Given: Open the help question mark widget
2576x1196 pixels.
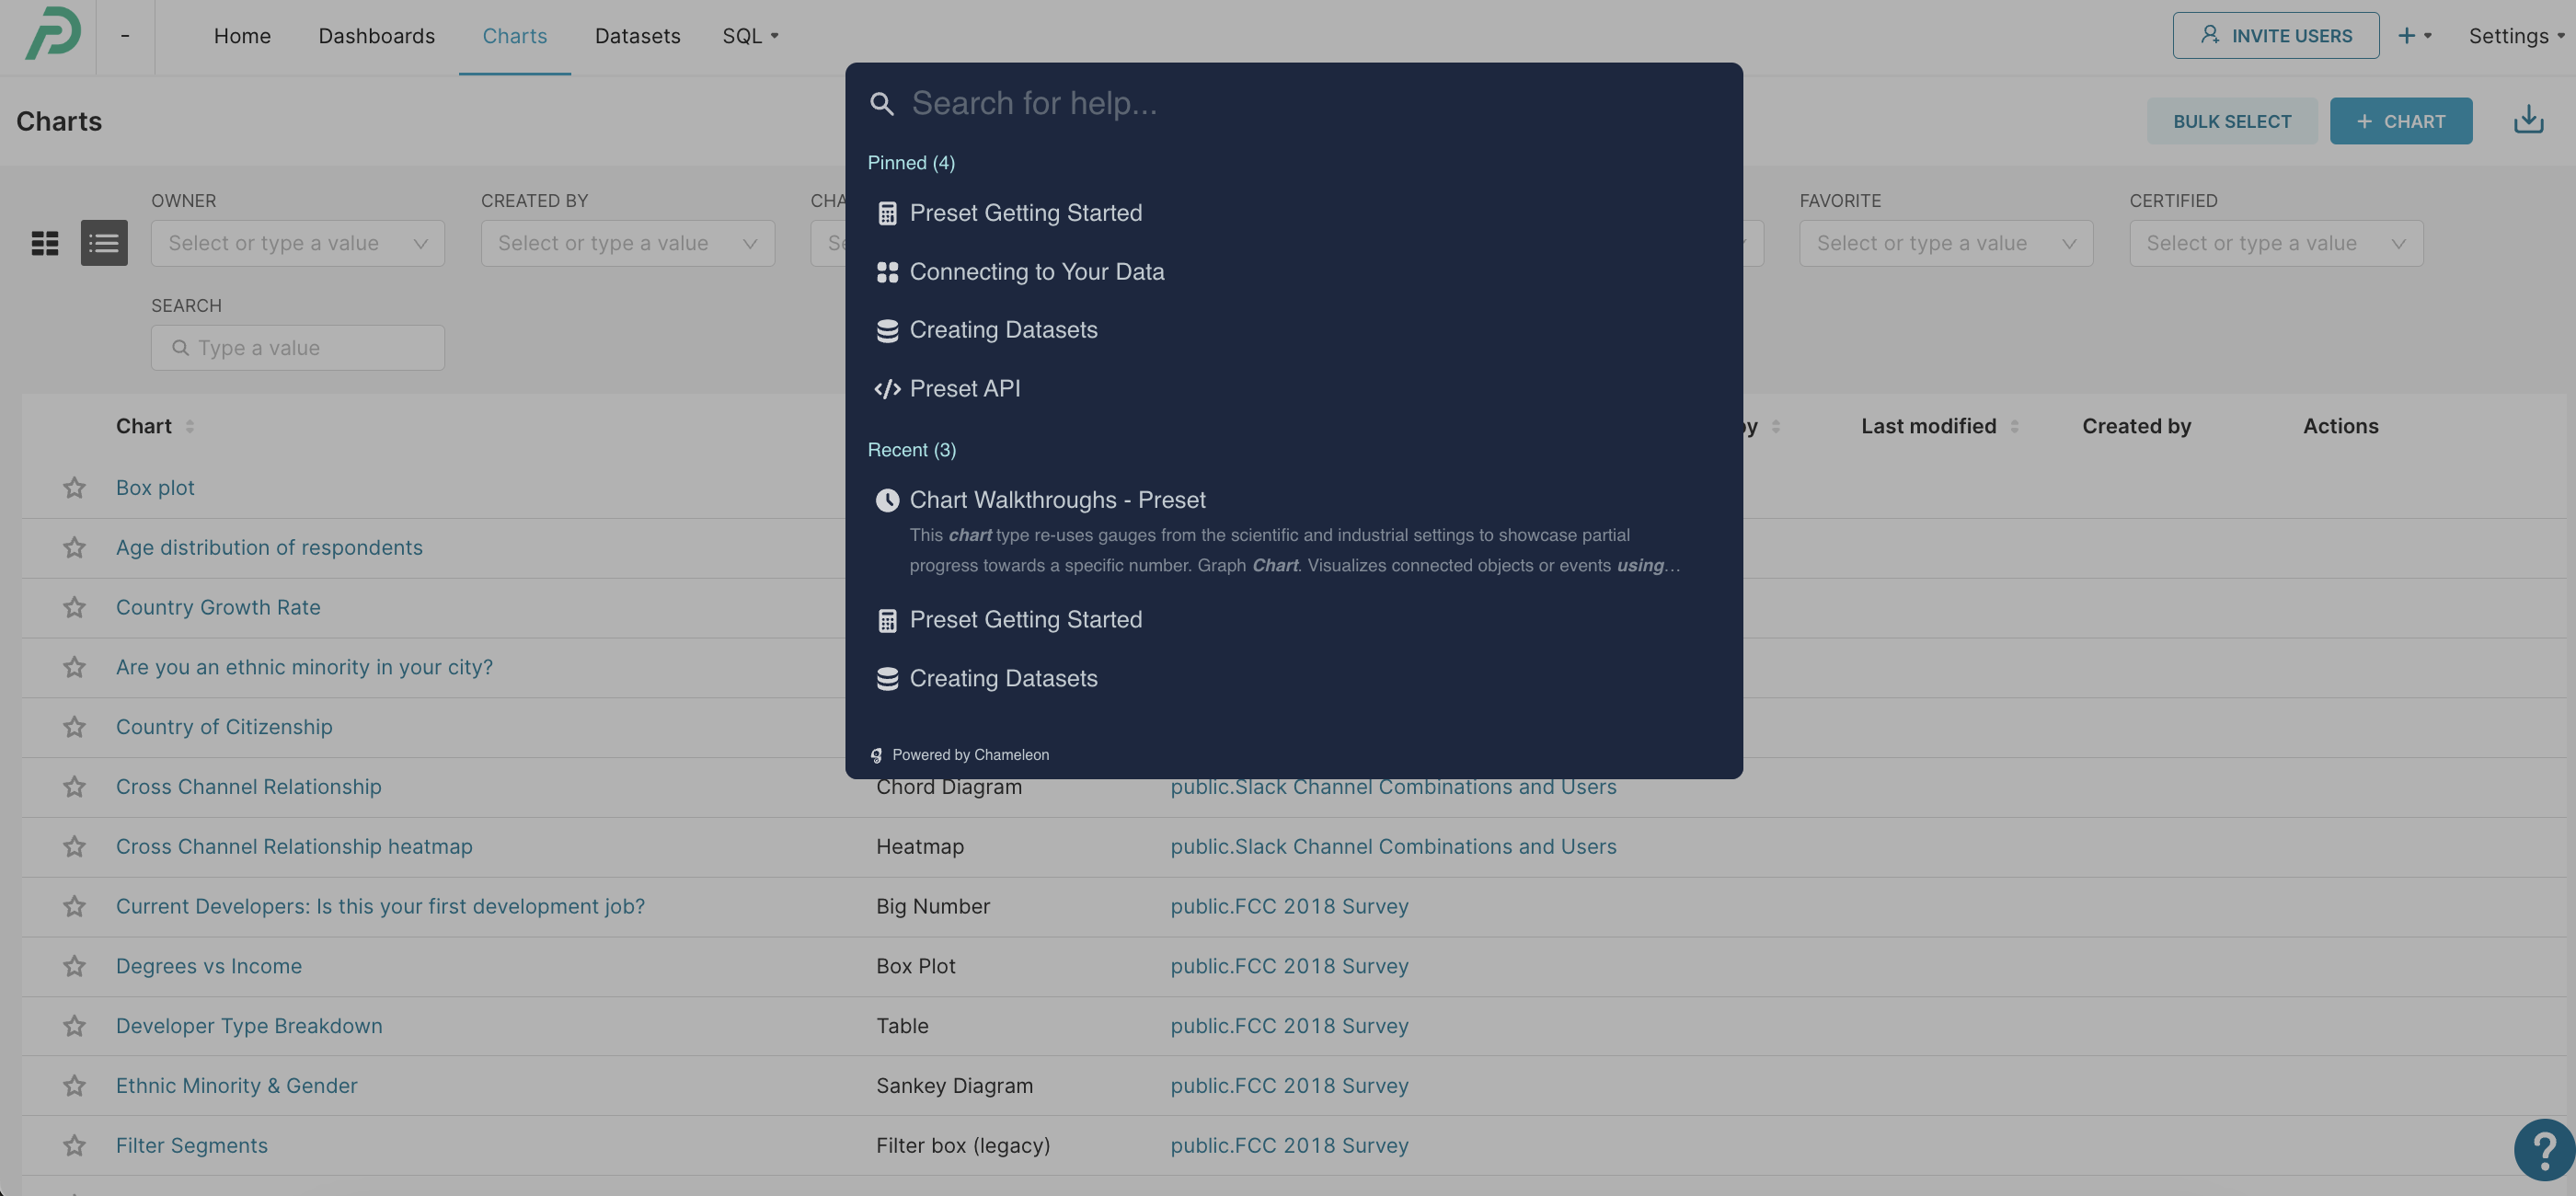Looking at the screenshot, I should [2544, 1150].
